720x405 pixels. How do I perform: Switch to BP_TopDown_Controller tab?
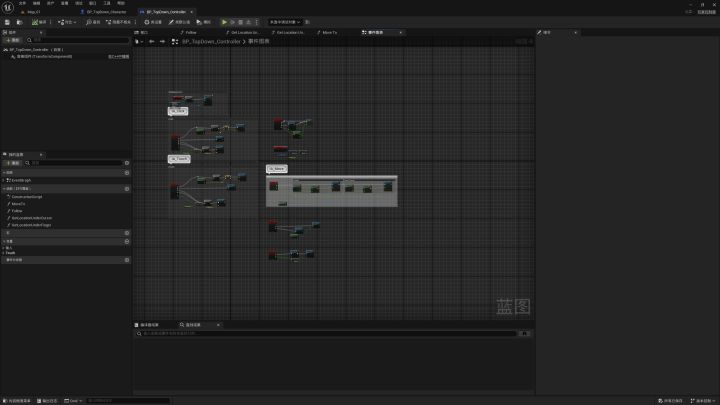click(165, 12)
